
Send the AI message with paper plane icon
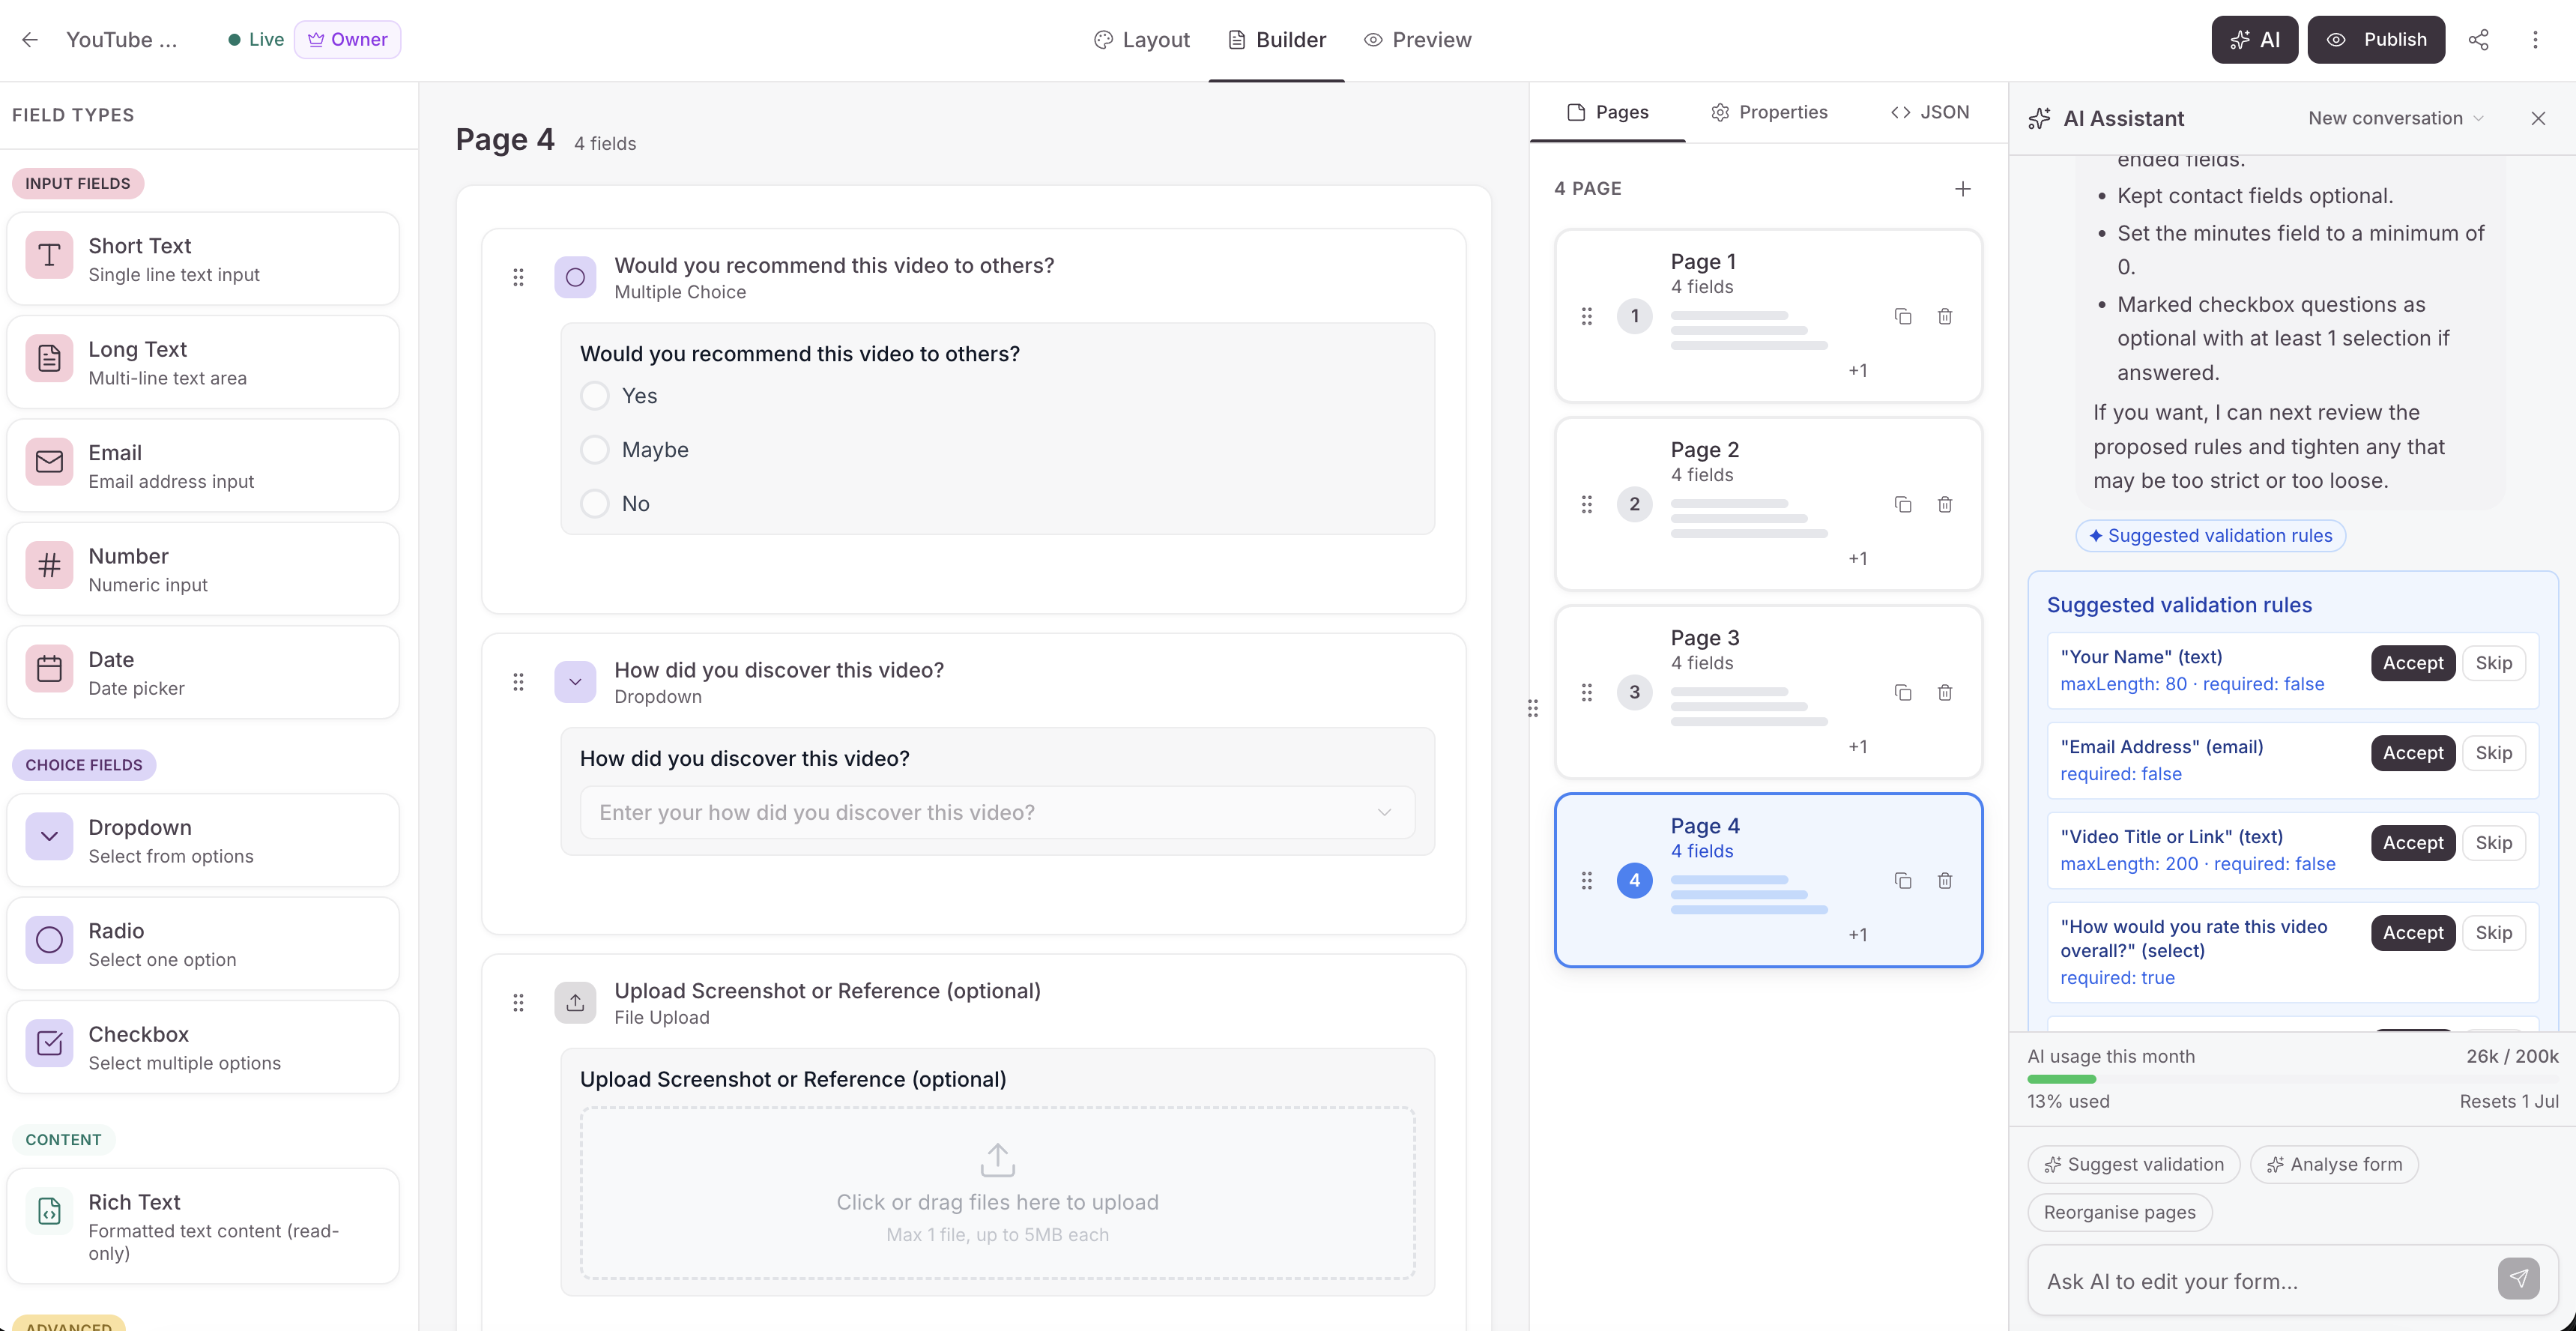2518,1278
